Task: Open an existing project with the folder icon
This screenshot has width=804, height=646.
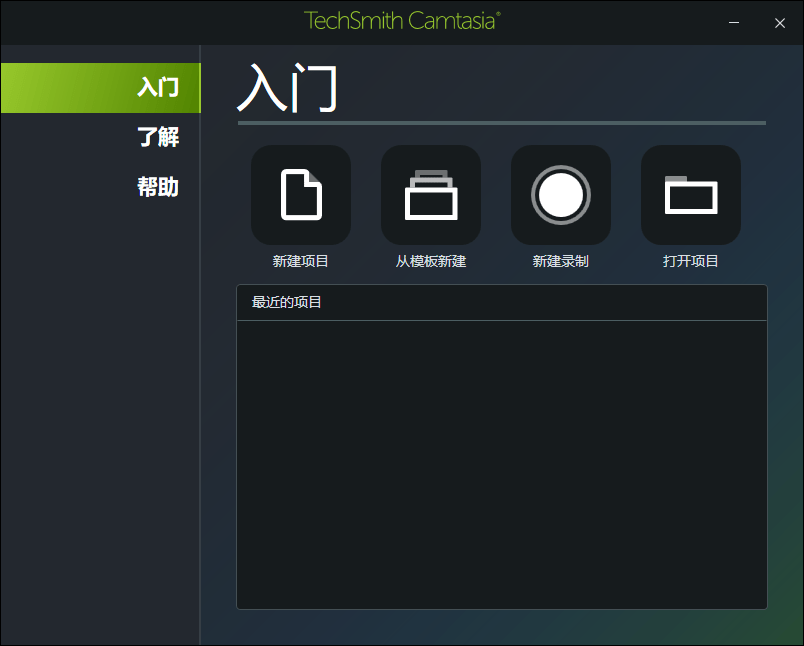Action: [x=691, y=195]
